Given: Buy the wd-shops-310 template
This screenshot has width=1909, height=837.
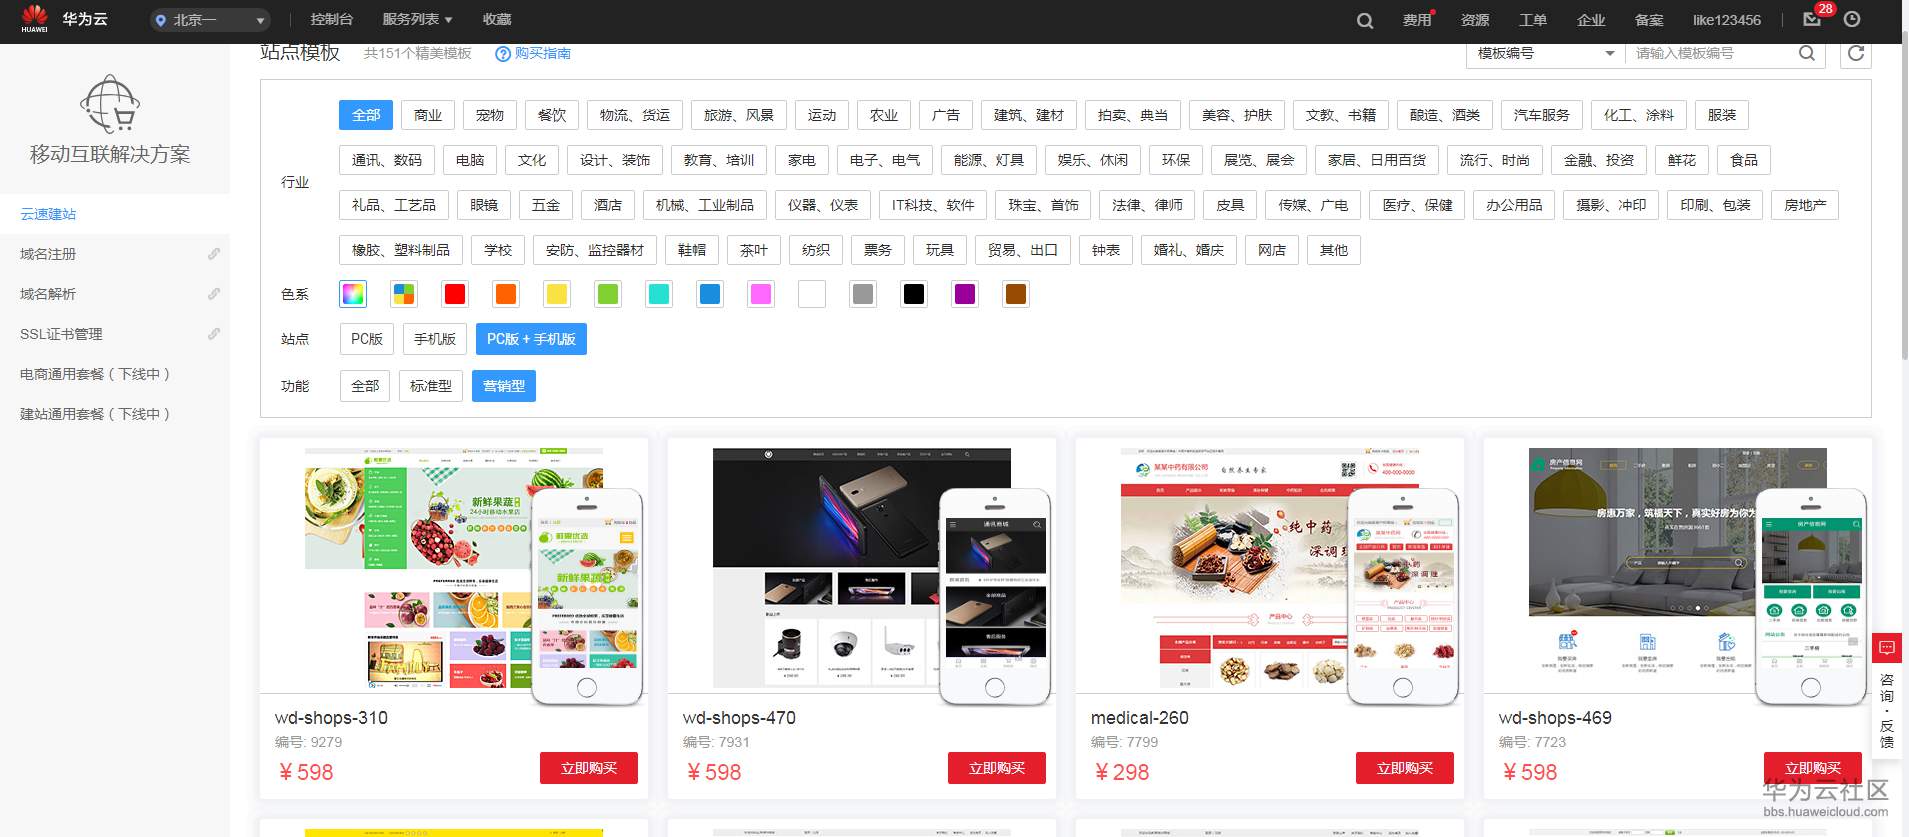Looking at the screenshot, I should click(x=589, y=768).
